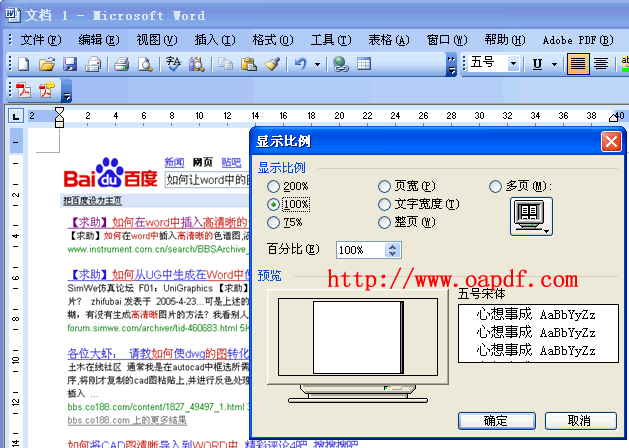Viewport: 629px width, 448px height.
Task: Open the 插入(I) menu
Action: pos(215,40)
